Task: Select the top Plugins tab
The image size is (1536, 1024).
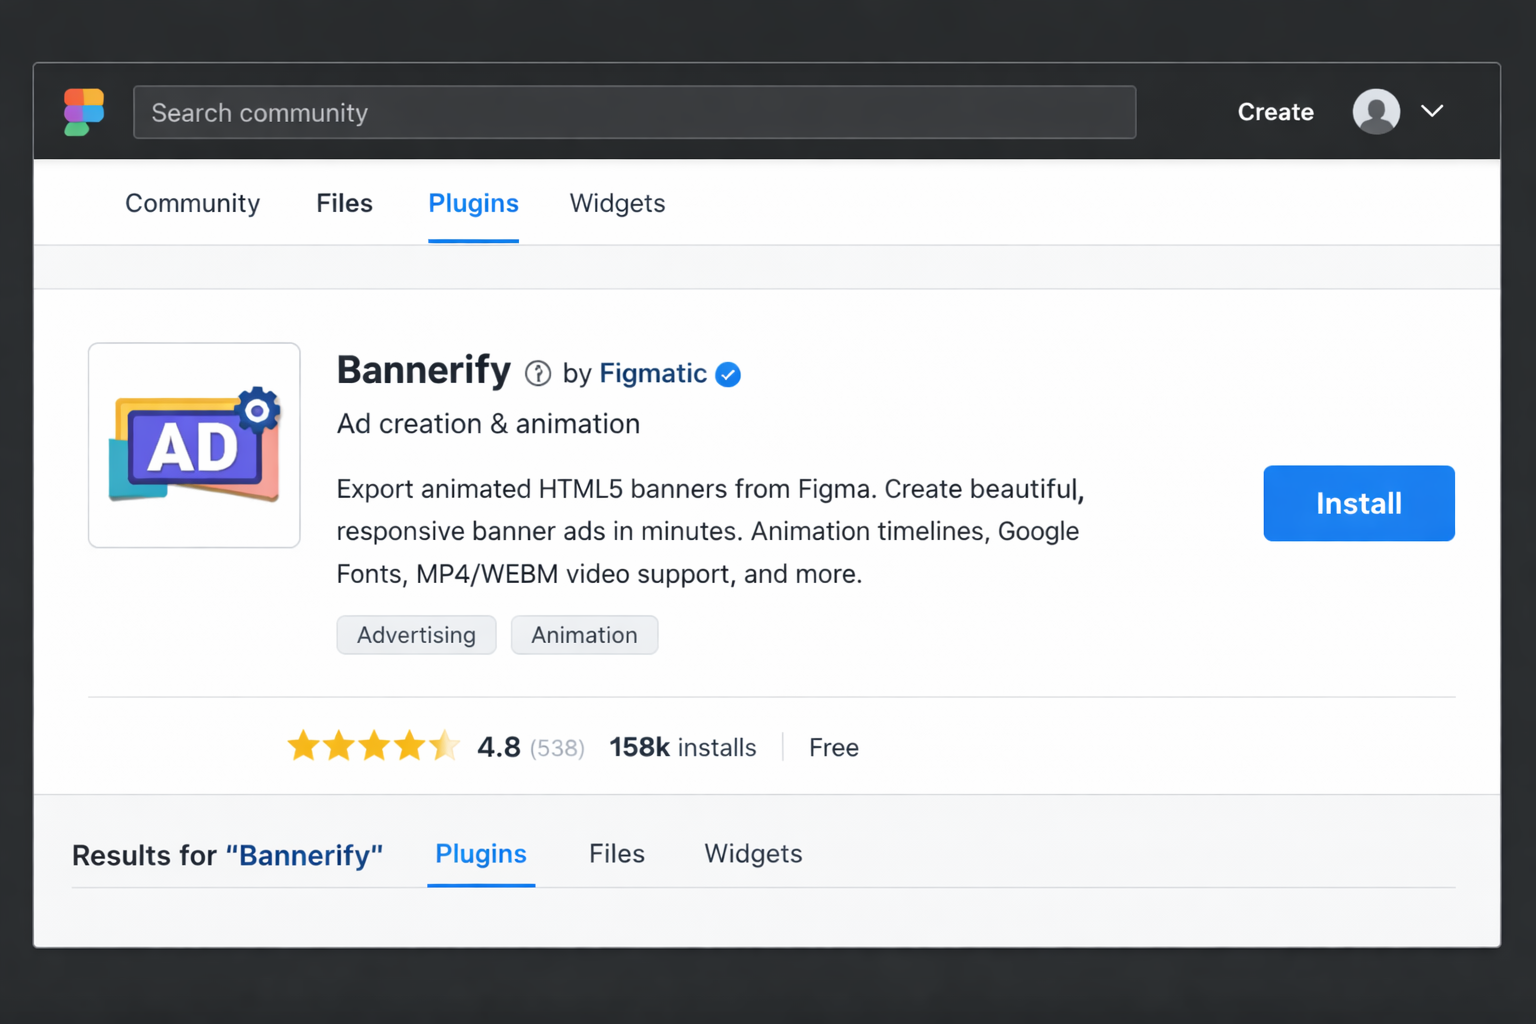Action: tap(473, 203)
